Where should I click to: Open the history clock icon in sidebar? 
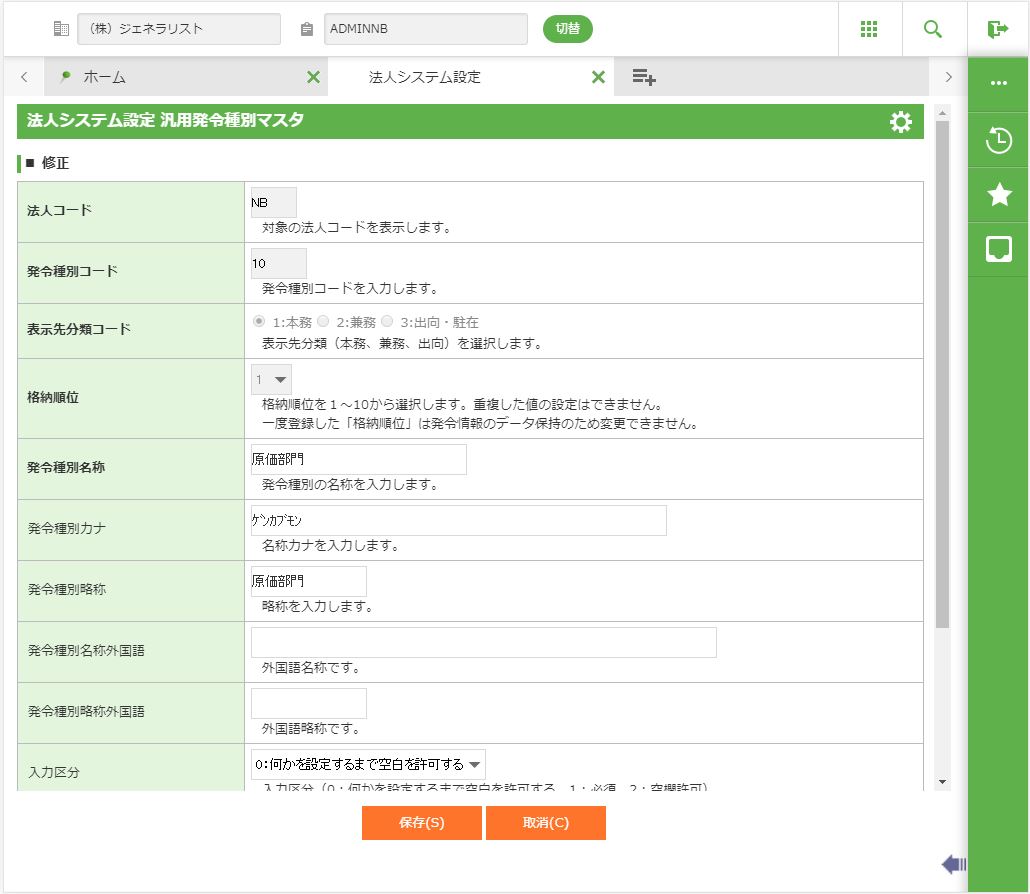click(x=999, y=141)
